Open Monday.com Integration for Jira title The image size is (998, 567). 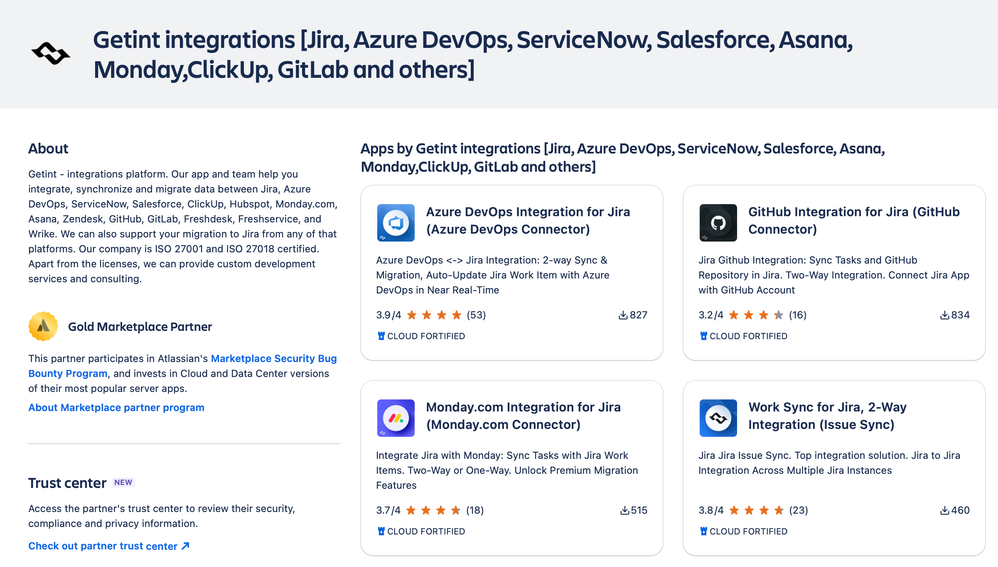[523, 416]
